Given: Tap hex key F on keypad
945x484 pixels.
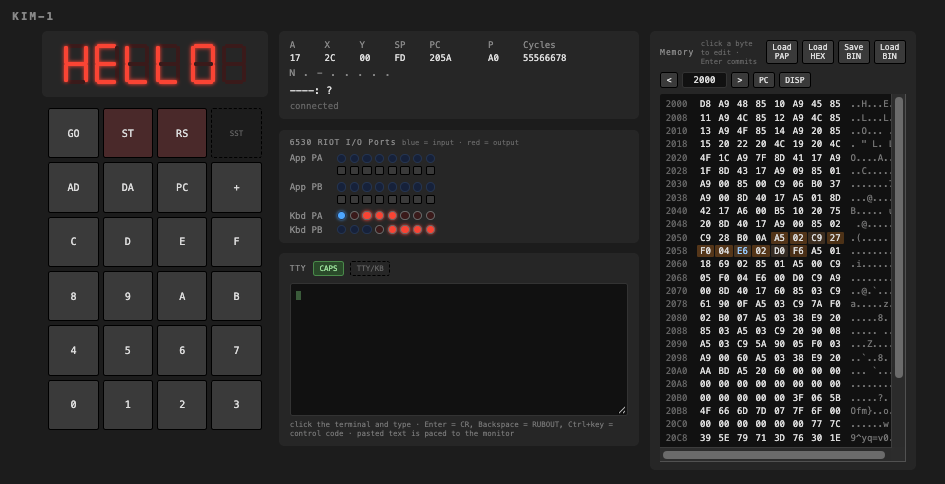Looking at the screenshot, I should pyautogui.click(x=236, y=242).
